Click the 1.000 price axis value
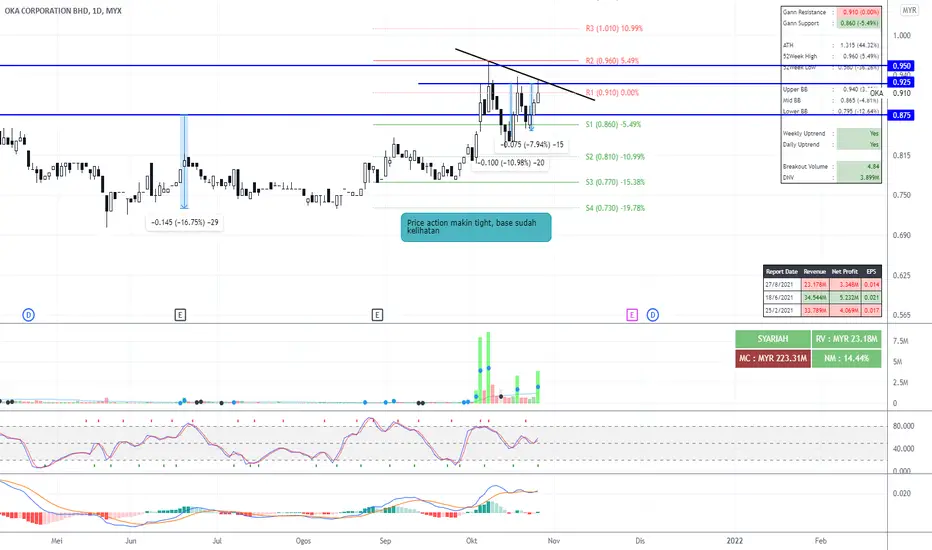Image resolution: width=932 pixels, height=550 pixels. coord(902,36)
